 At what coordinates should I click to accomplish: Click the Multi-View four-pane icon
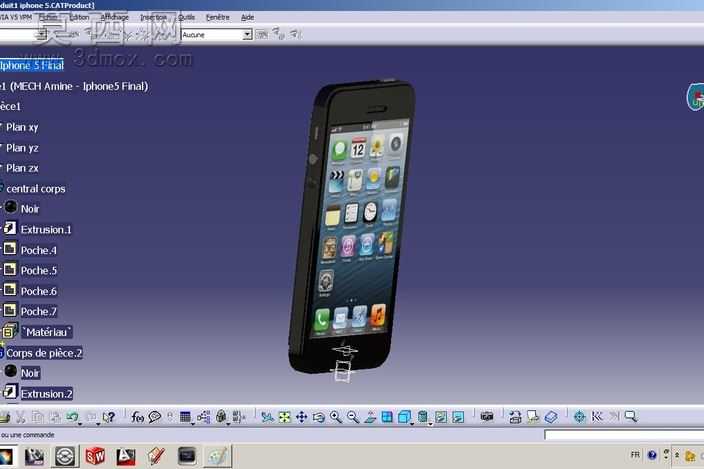tap(387, 417)
